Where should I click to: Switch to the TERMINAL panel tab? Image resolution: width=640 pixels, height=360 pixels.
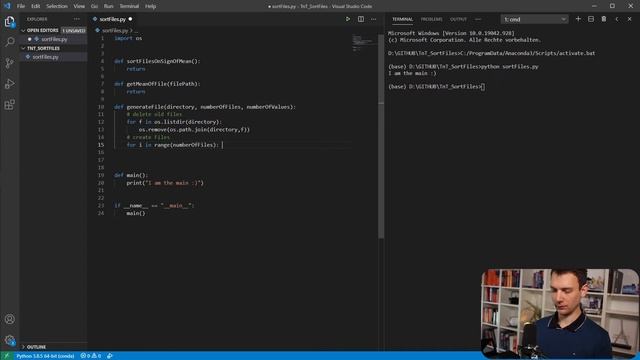tap(402, 19)
